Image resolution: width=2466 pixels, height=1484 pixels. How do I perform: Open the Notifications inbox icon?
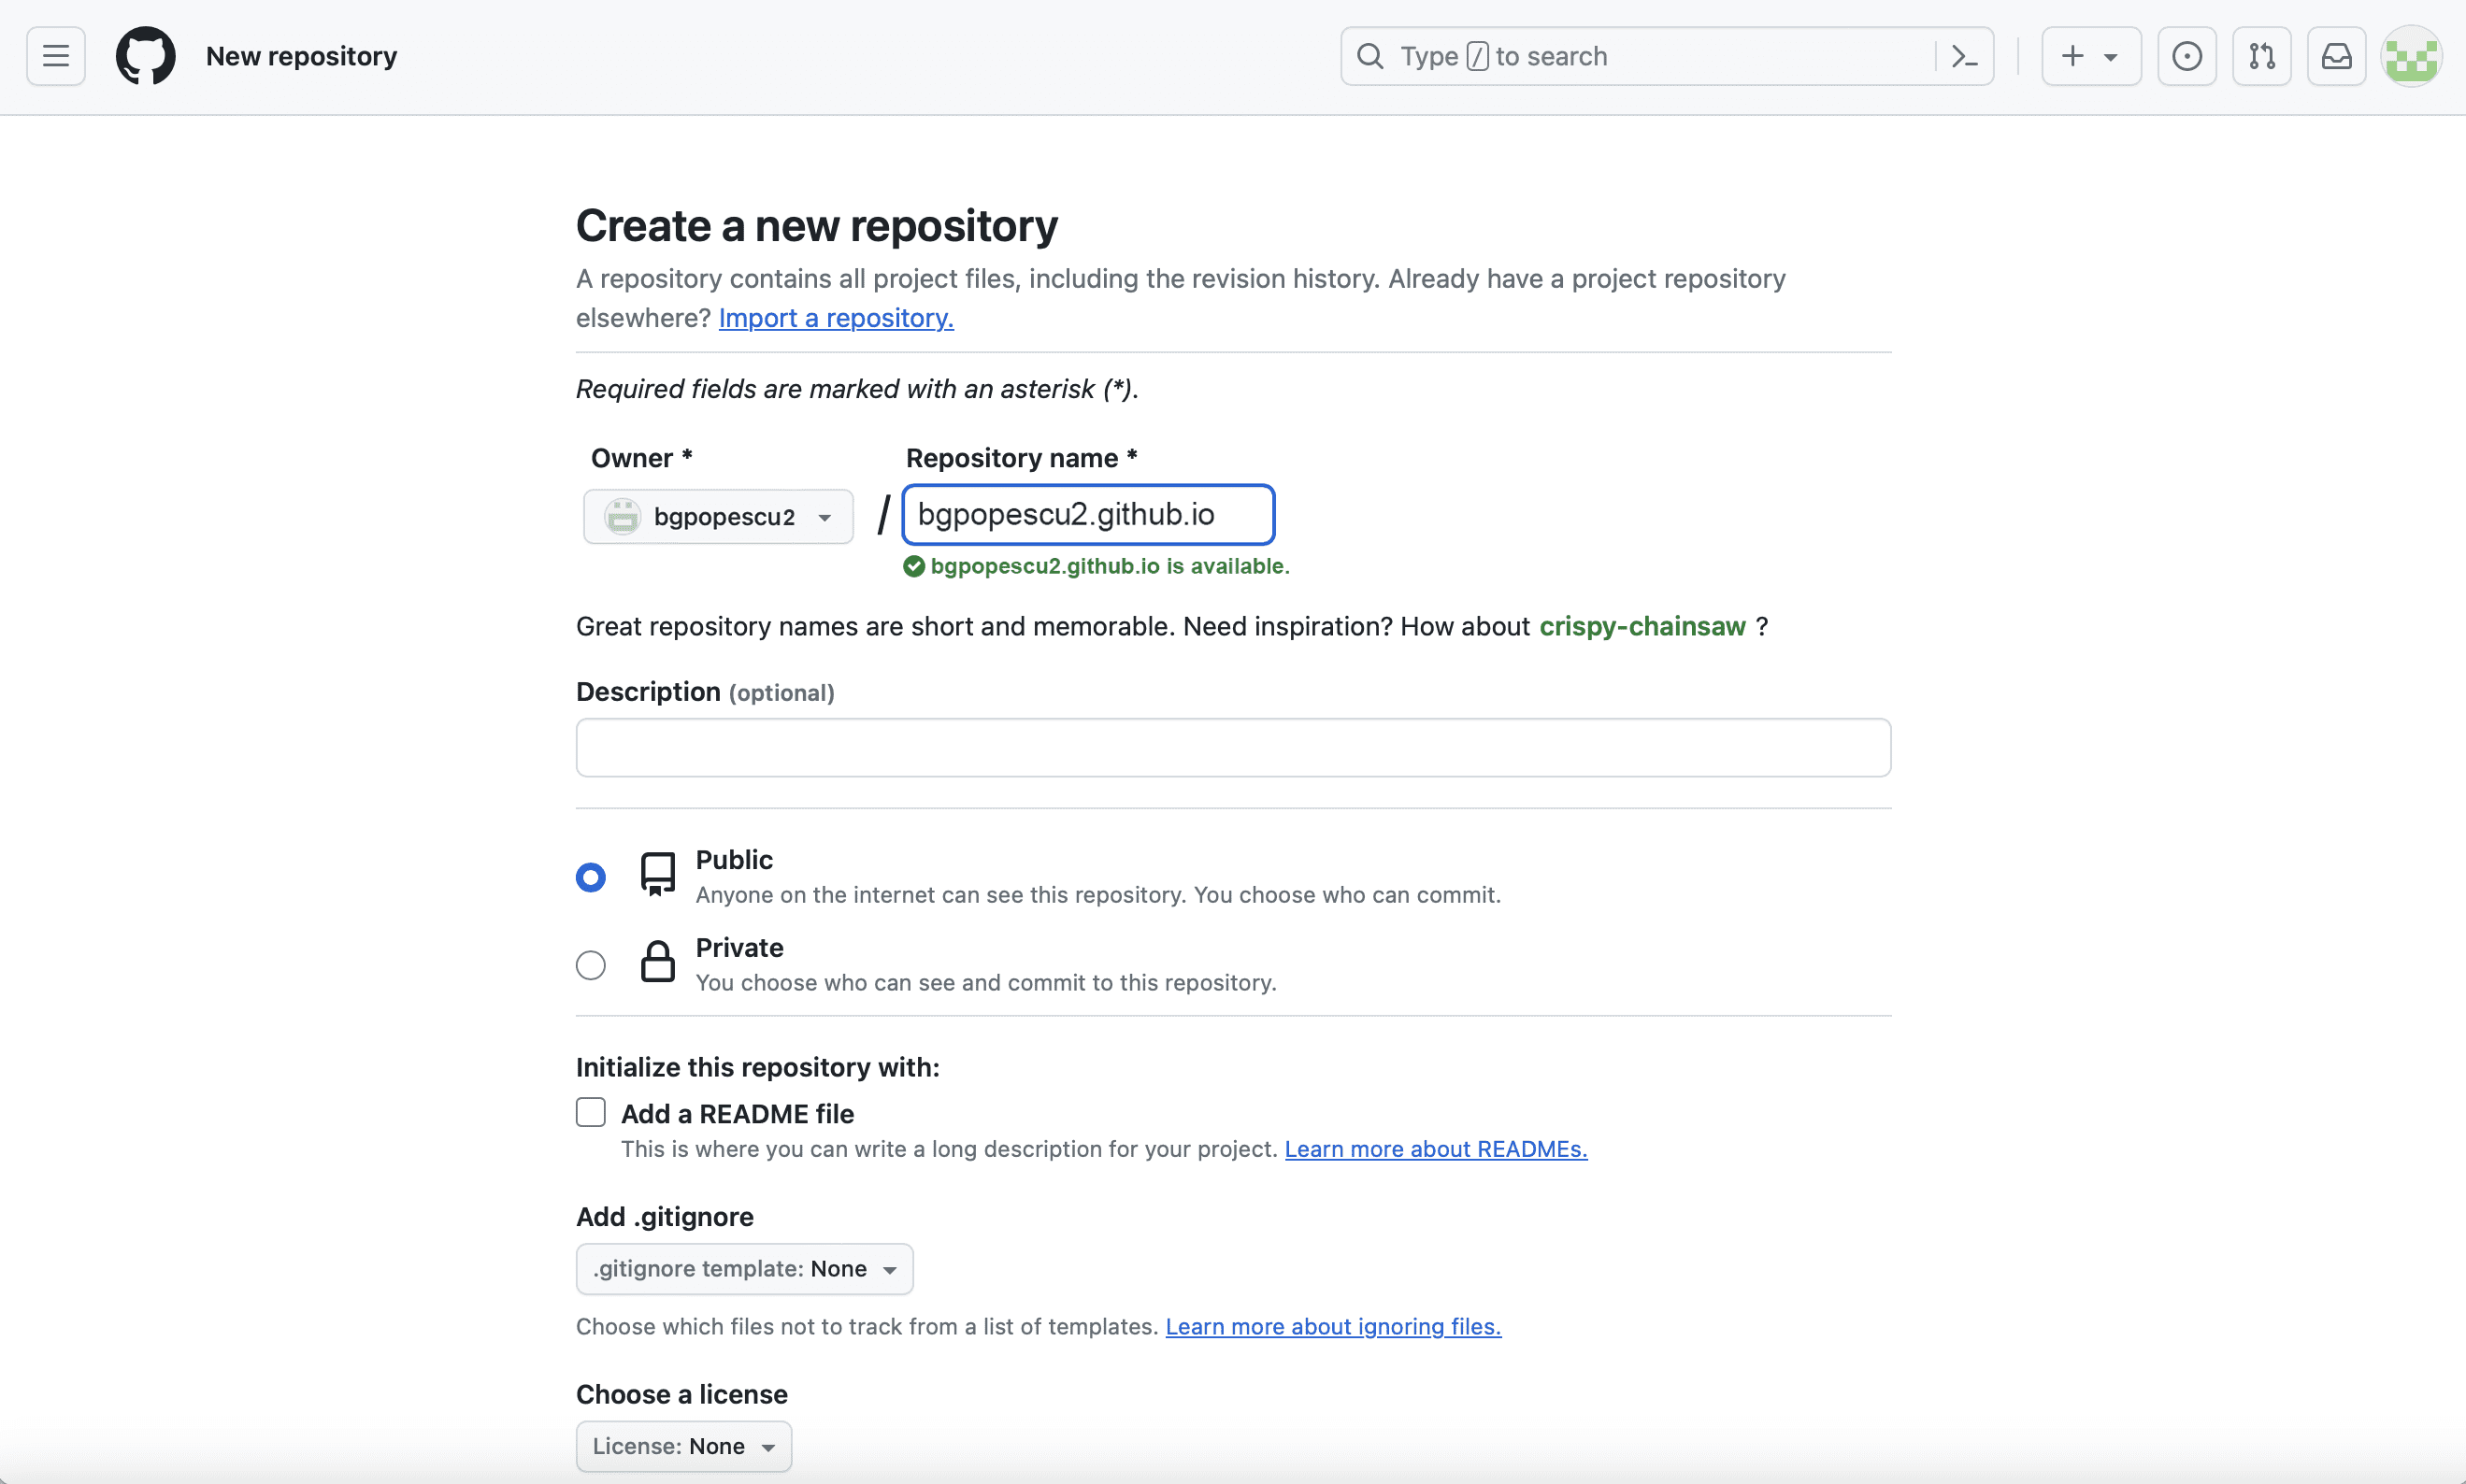(x=2336, y=56)
